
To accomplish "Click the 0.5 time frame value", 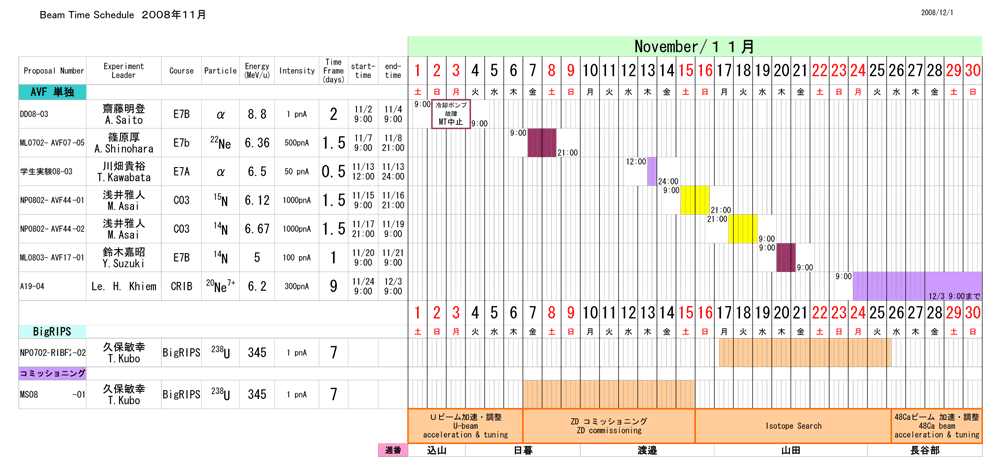I will click(333, 172).
